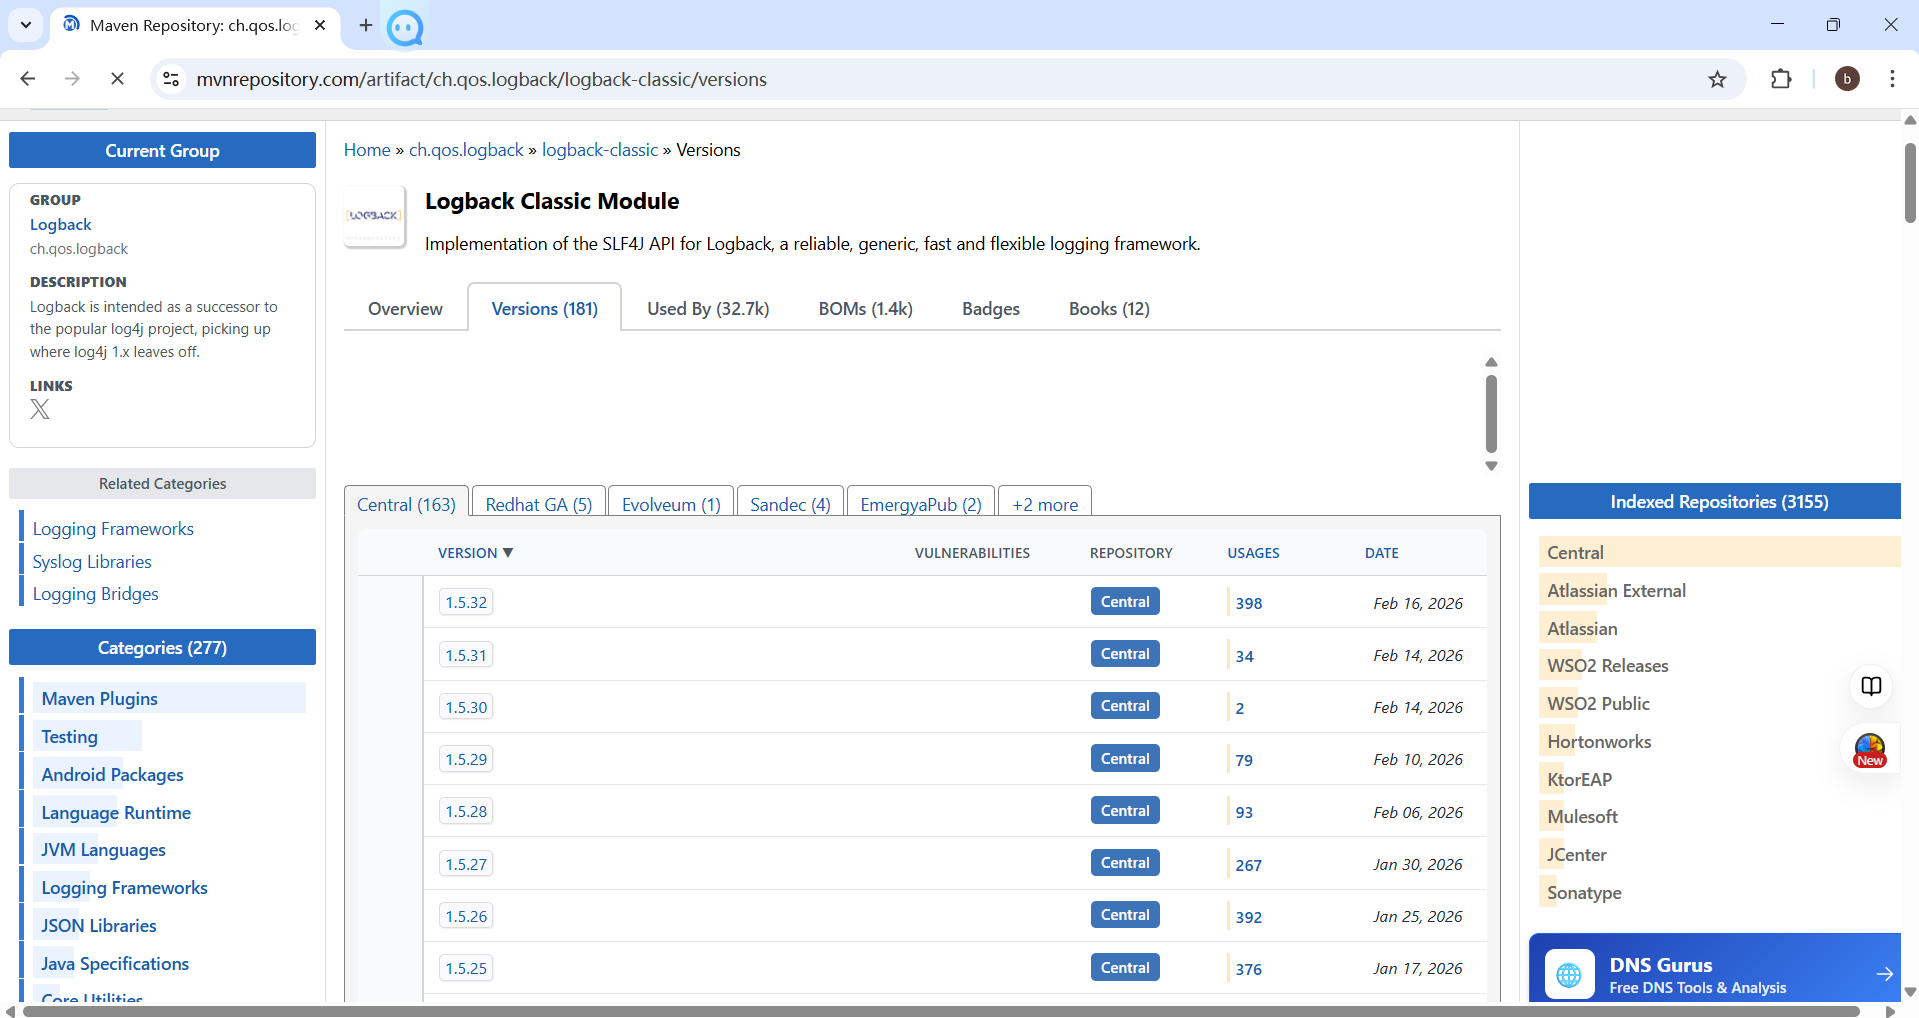Click ad frame scroll up arrow
1919x1018 pixels.
pyautogui.click(x=1491, y=362)
